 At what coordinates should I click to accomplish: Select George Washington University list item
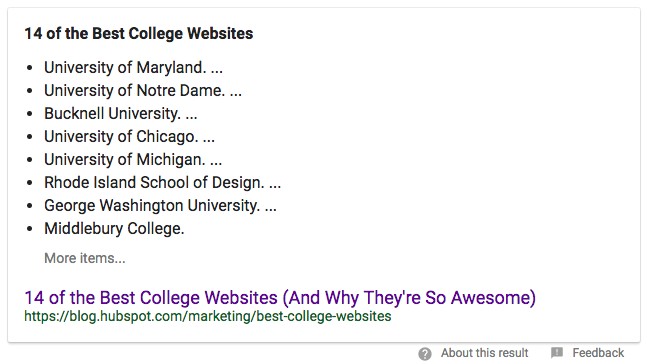tap(160, 206)
